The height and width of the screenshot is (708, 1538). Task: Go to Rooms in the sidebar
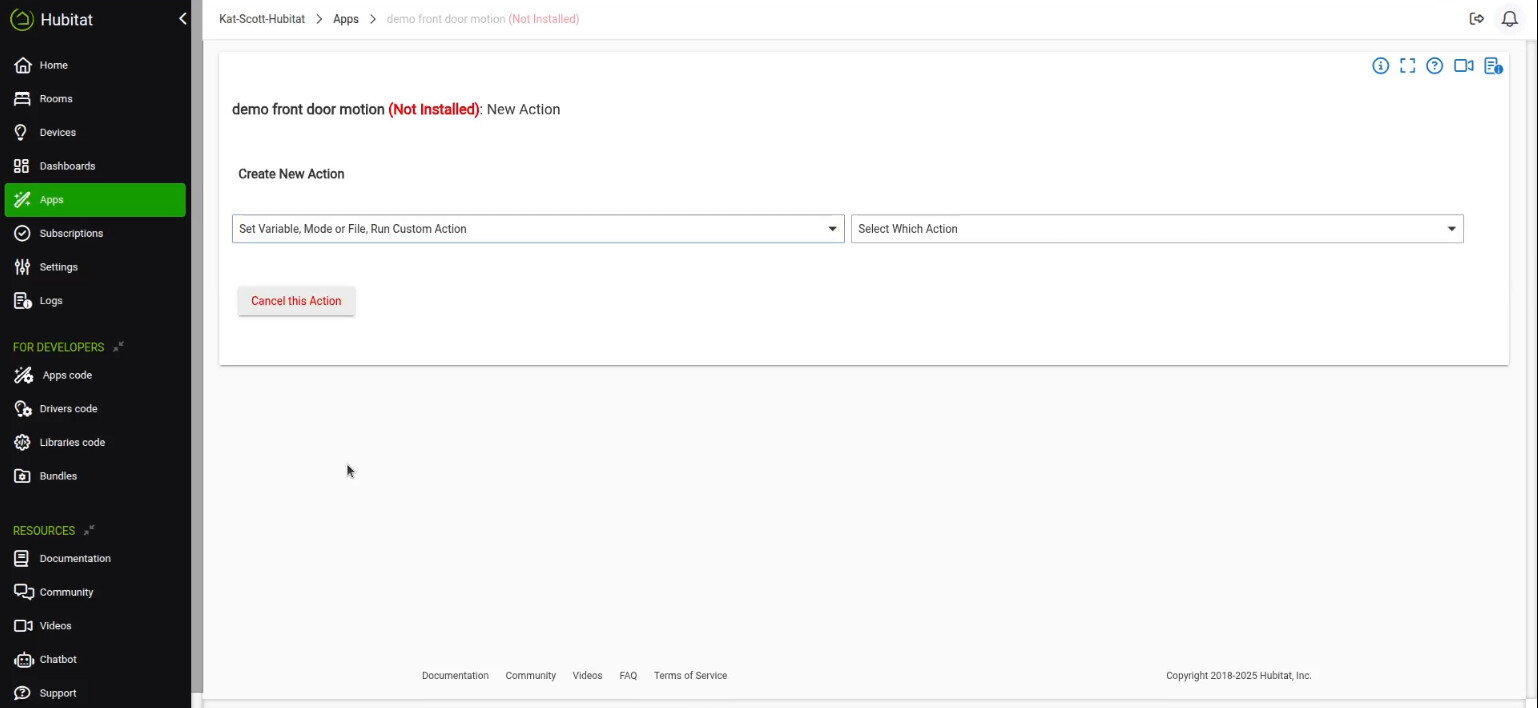pos(95,99)
